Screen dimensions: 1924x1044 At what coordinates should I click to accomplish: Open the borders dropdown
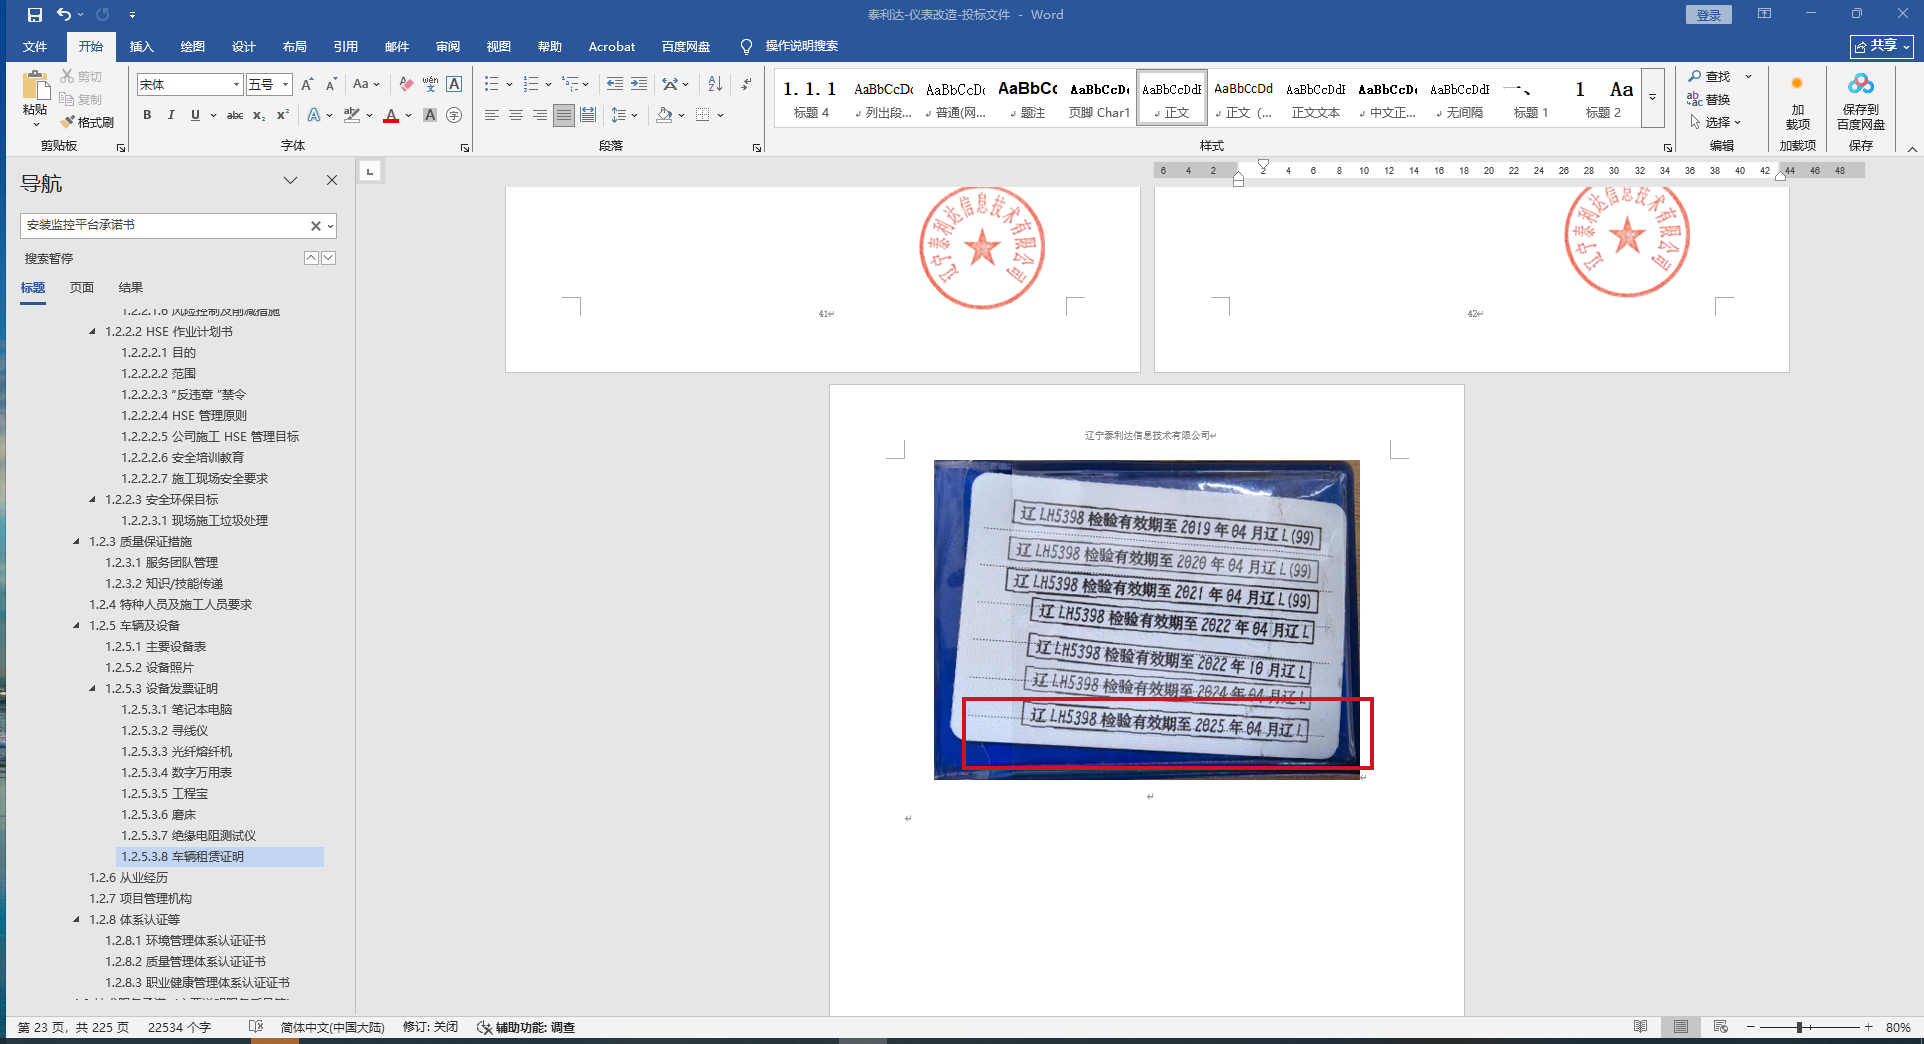720,115
